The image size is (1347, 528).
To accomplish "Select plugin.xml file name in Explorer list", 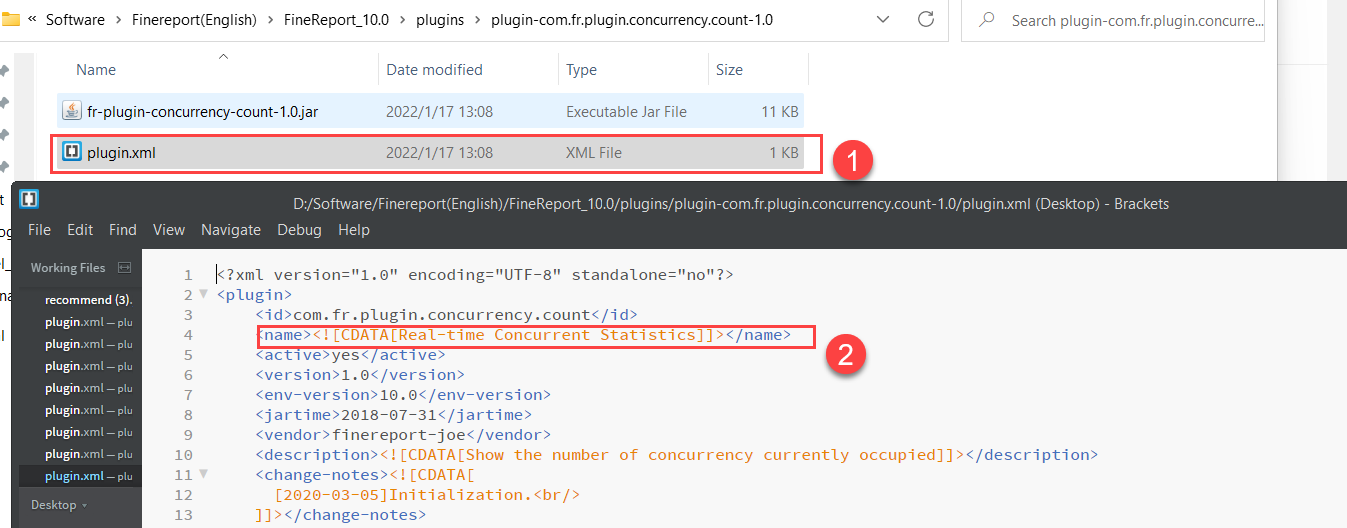I will [x=122, y=153].
